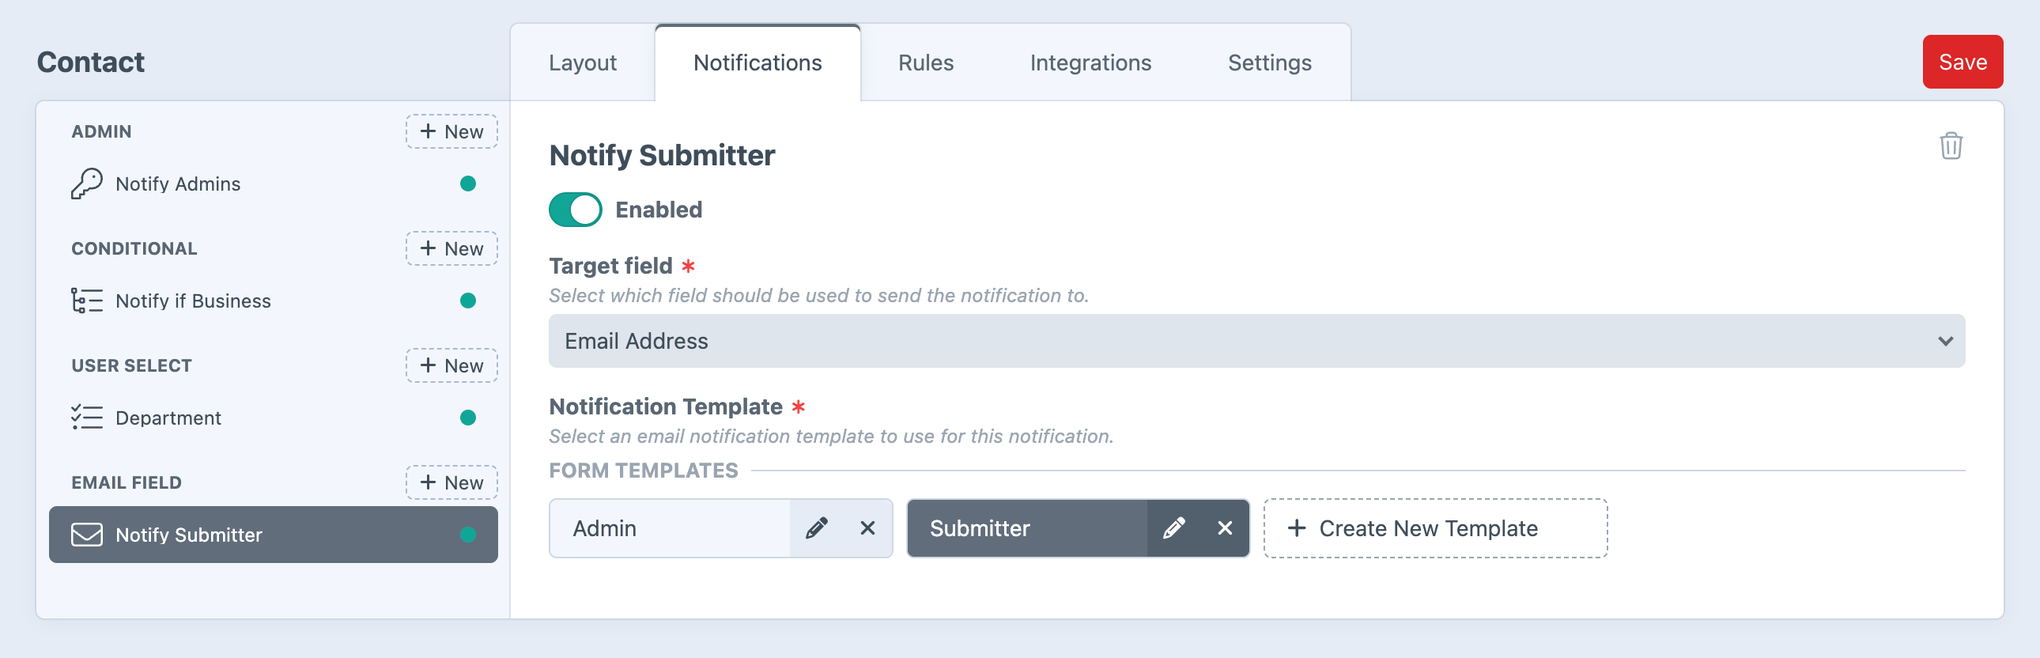
Task: Open the trash icon to delete this notification
Action: point(1951,146)
